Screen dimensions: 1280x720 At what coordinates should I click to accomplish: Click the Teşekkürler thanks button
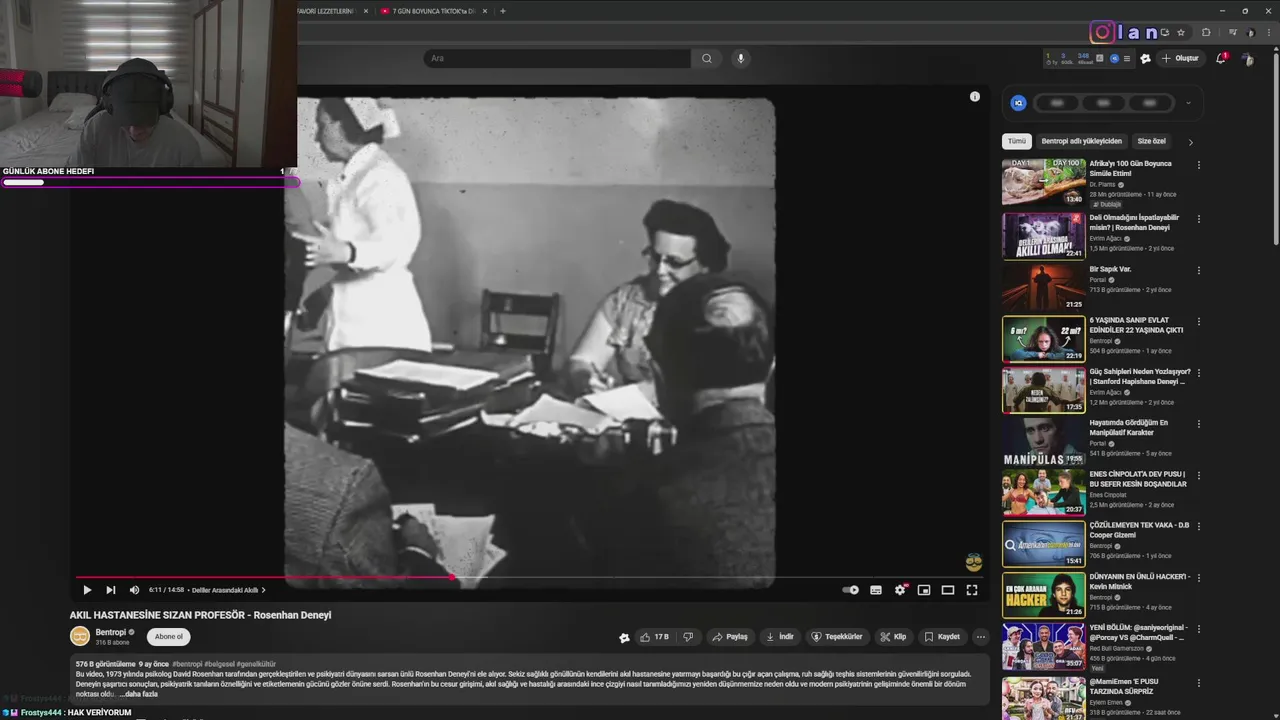[837, 637]
